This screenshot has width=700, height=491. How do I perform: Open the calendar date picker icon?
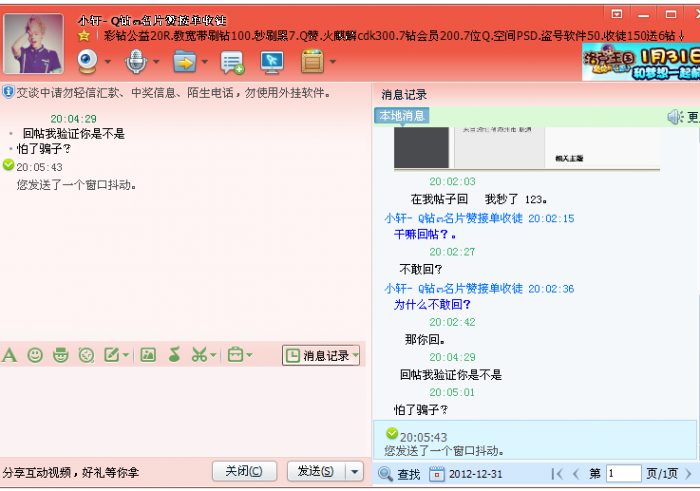(x=437, y=474)
